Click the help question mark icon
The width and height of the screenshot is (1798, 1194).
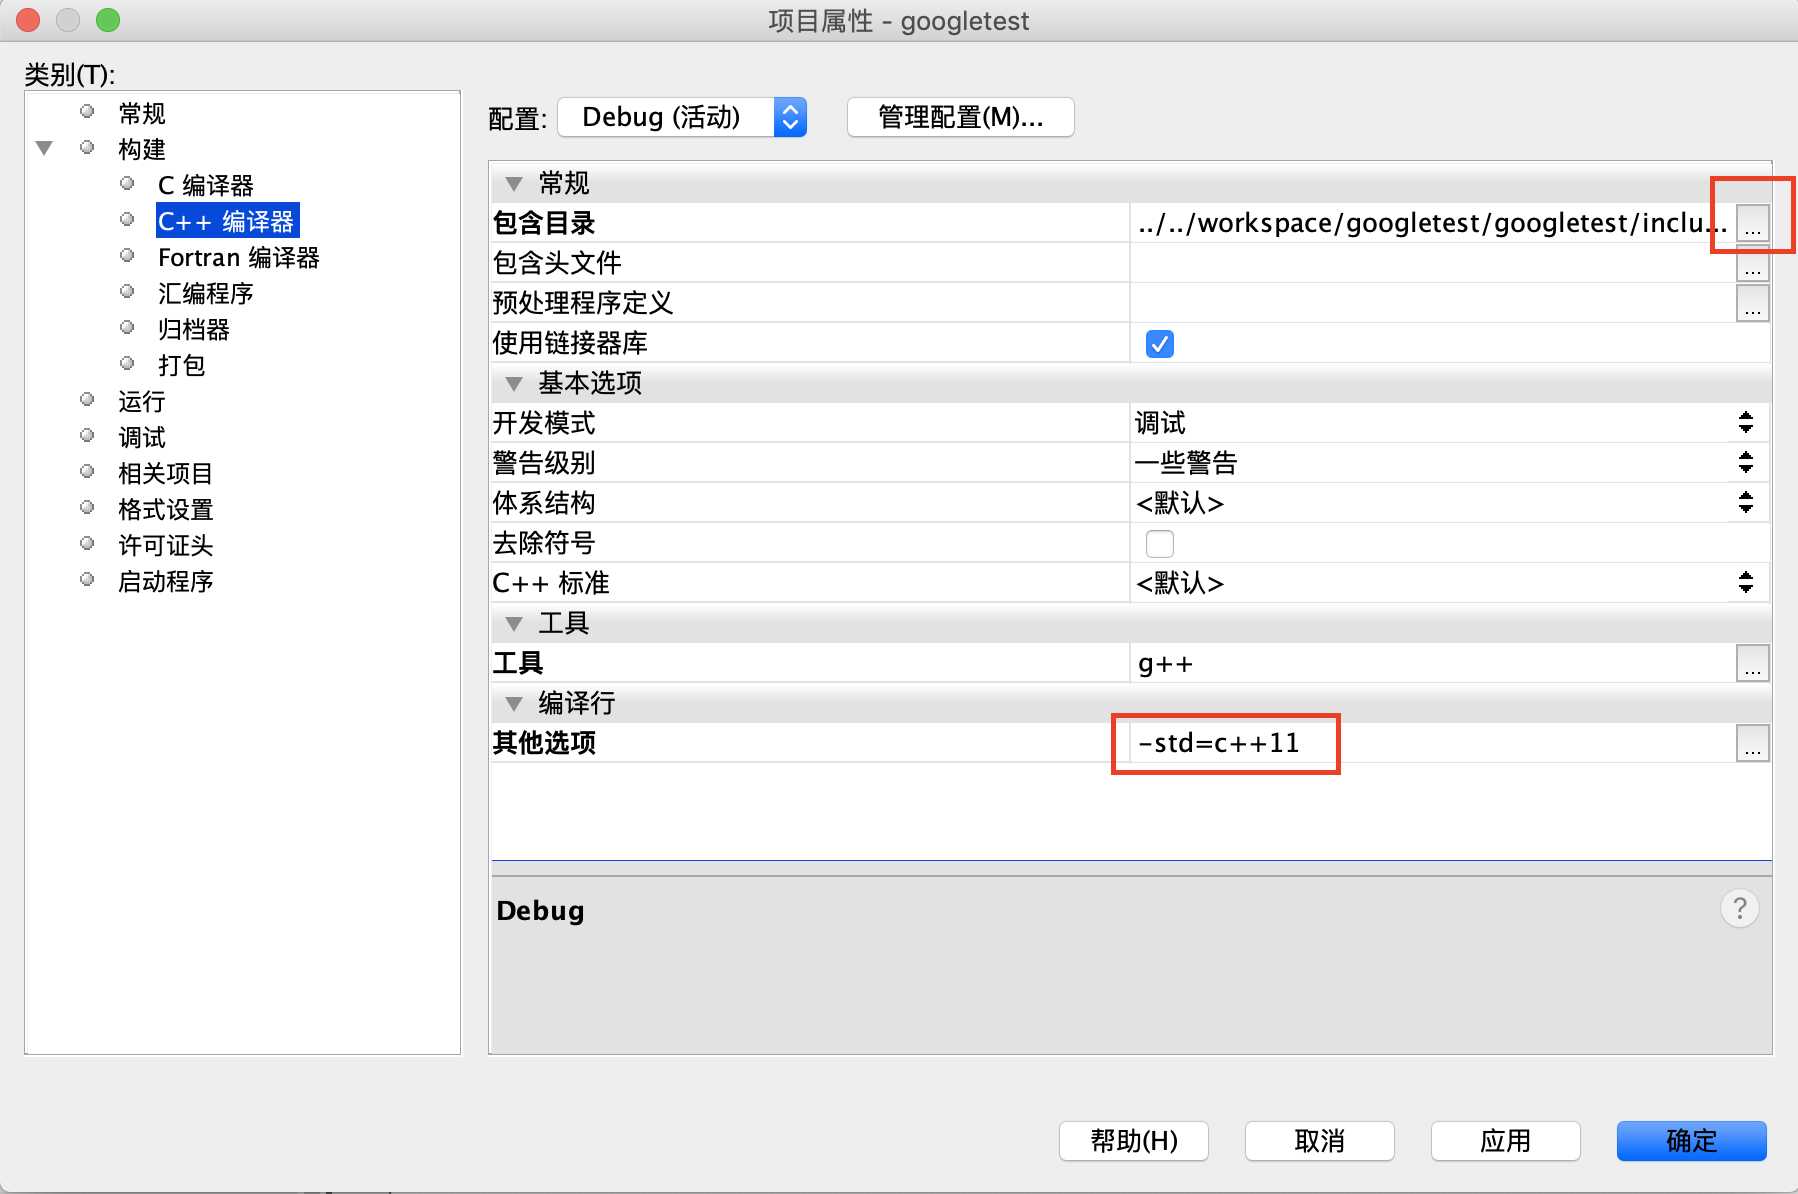coord(1739,909)
